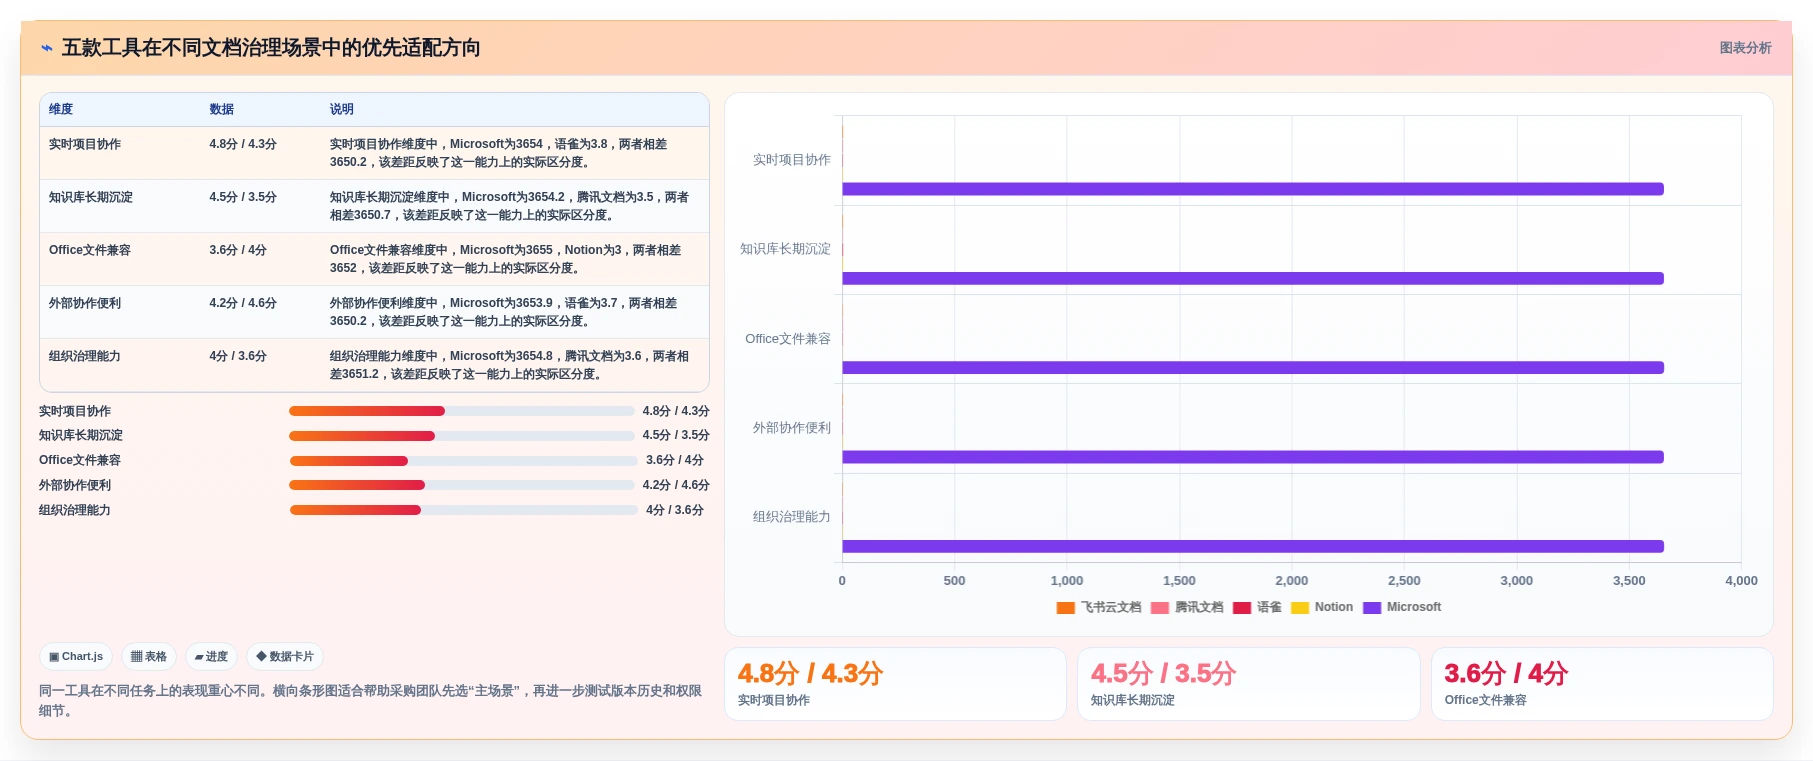Toggle 语雀 red legend swatch

pos(1242,608)
